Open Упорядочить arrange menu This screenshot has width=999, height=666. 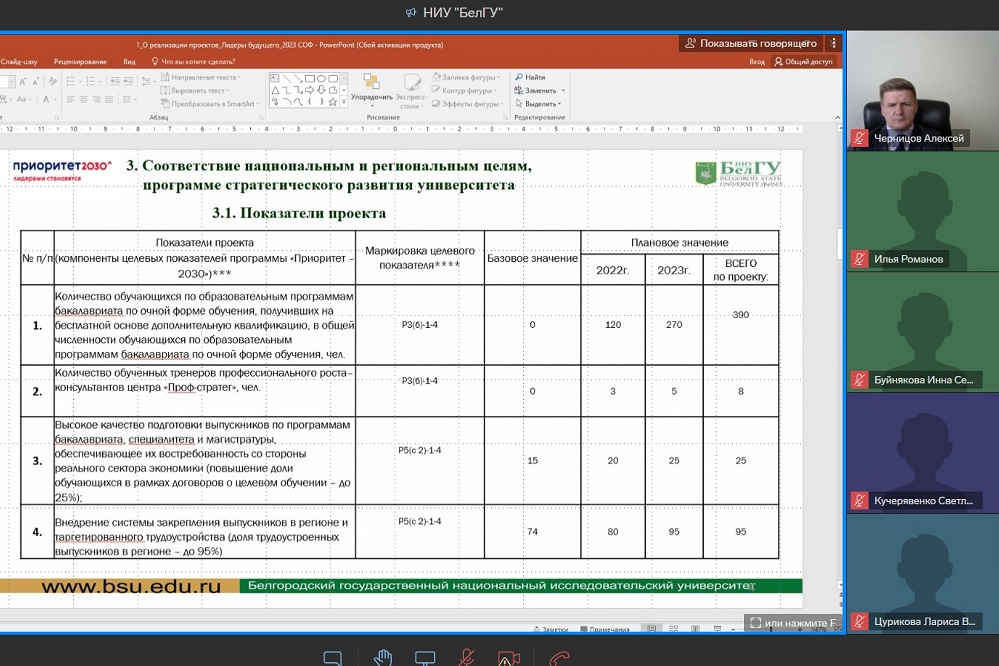tap(371, 88)
